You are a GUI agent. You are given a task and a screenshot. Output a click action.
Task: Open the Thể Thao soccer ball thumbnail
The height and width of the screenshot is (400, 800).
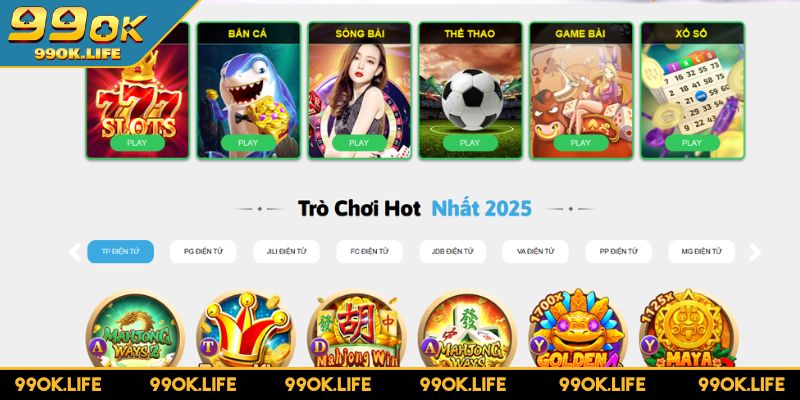point(470,91)
